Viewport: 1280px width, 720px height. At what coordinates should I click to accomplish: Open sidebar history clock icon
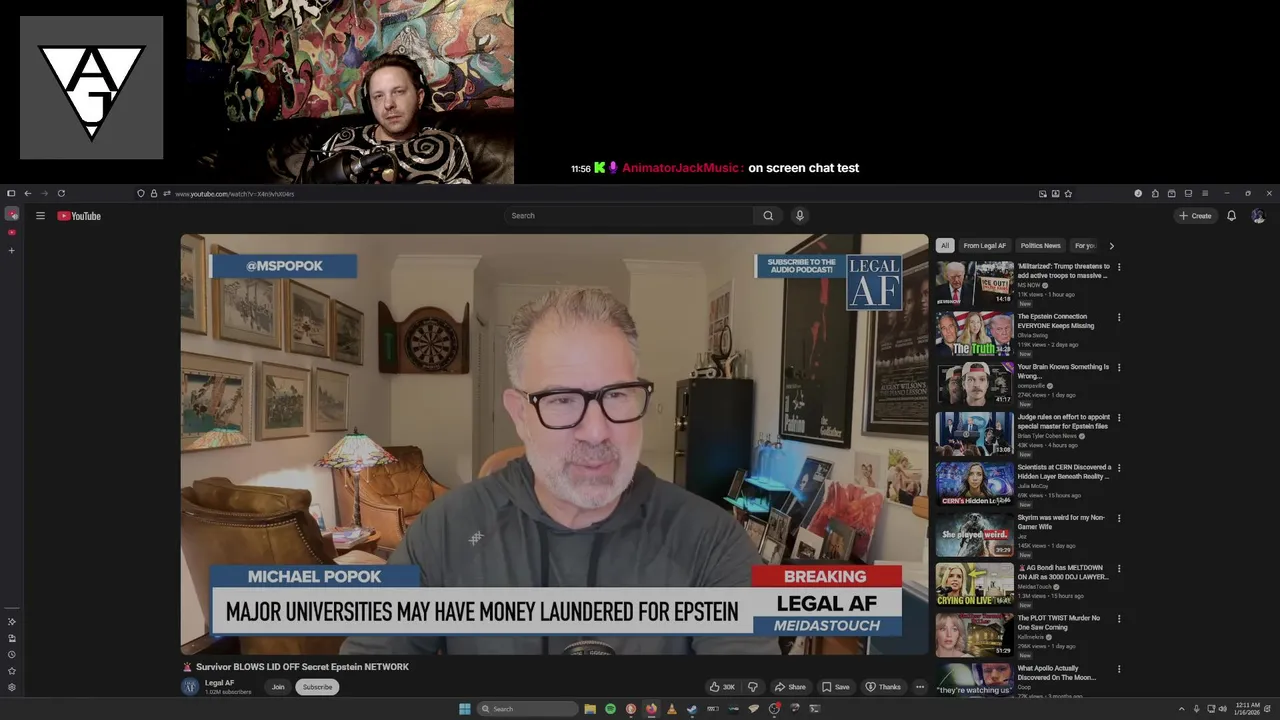(12, 654)
